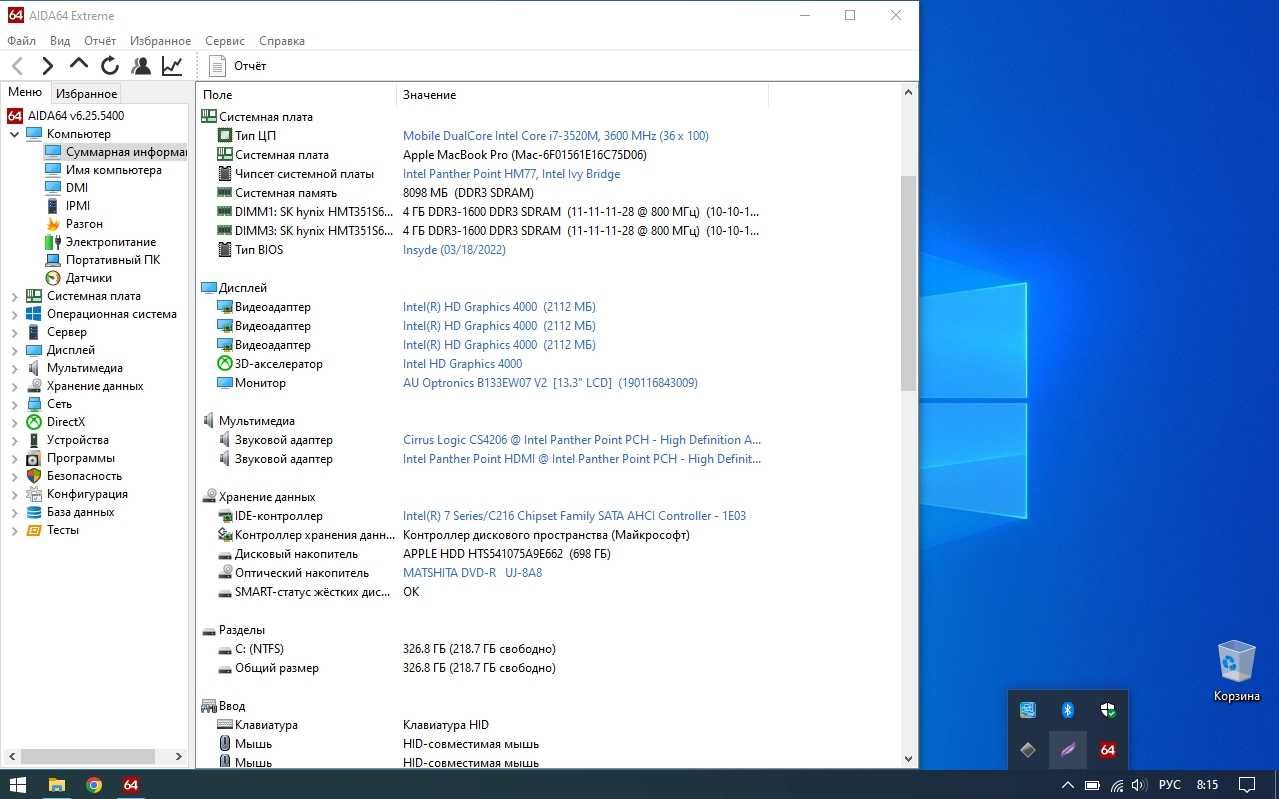Collapse the Компьютер tree node
Image resolution: width=1279 pixels, height=799 pixels.
(x=15, y=134)
